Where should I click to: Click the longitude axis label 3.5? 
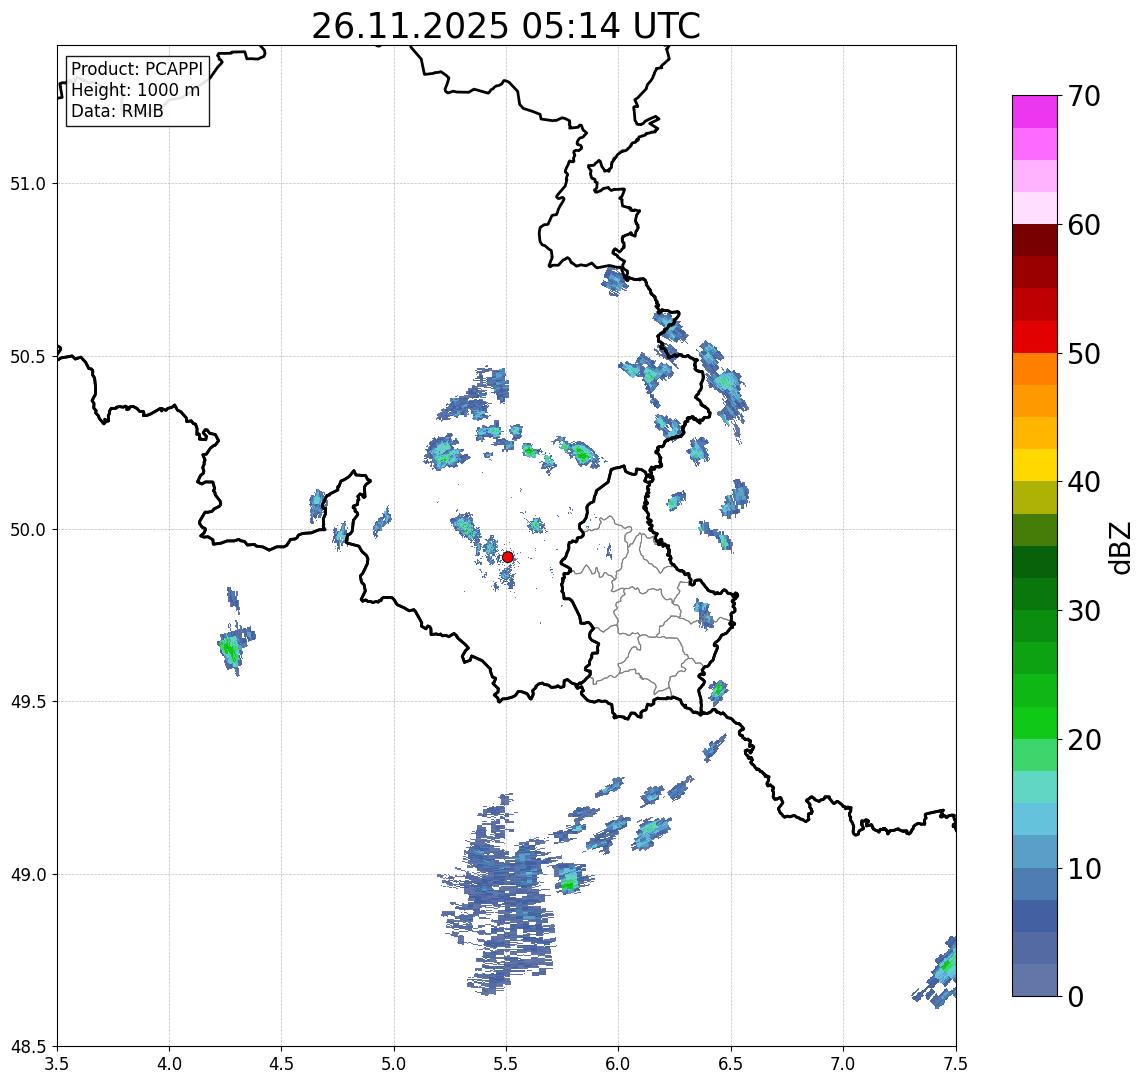tap(57, 1064)
